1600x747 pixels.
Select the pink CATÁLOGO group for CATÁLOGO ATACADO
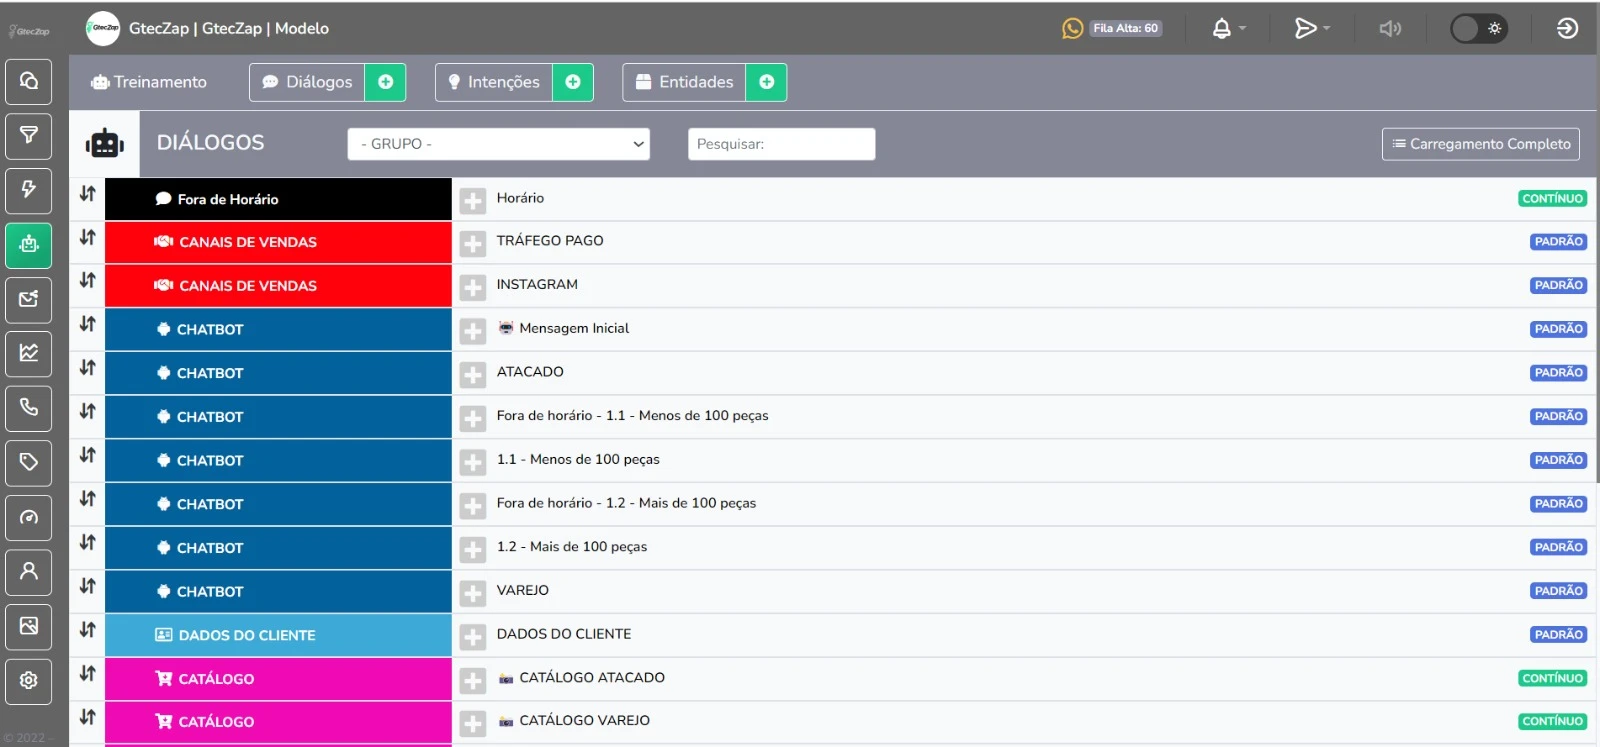278,679
